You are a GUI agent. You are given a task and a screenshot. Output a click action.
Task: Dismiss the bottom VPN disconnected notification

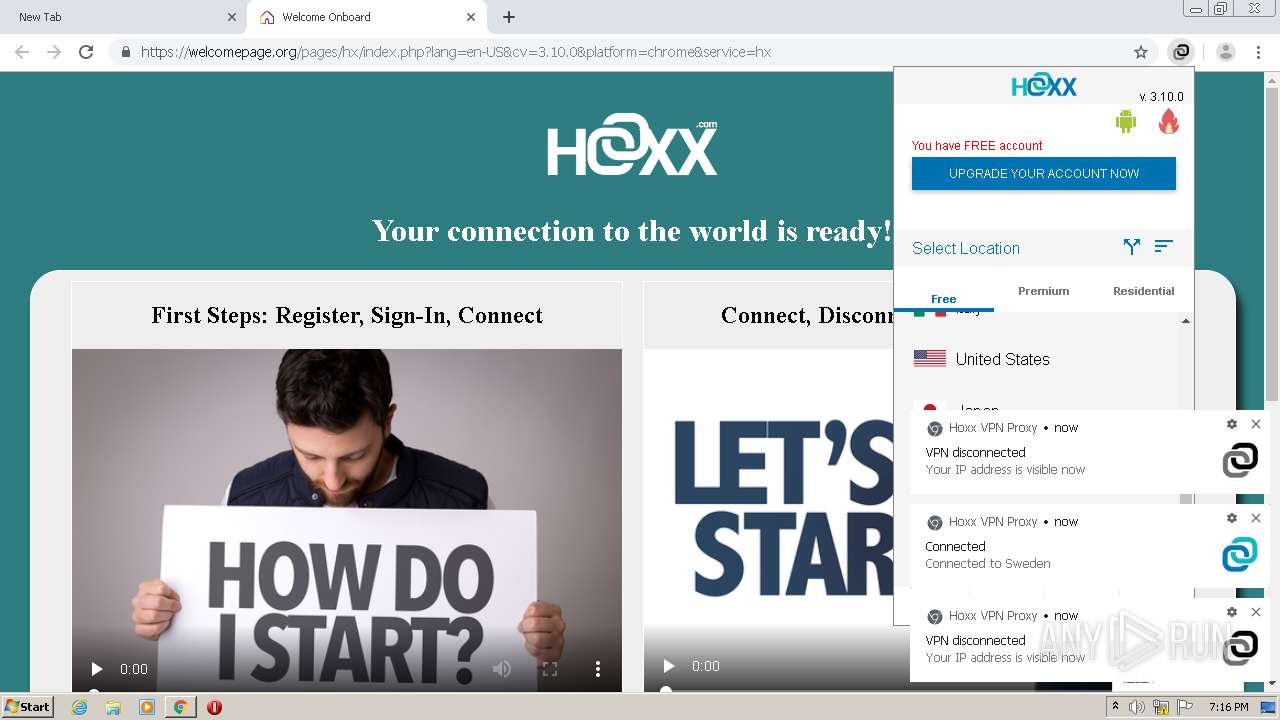[1256, 612]
